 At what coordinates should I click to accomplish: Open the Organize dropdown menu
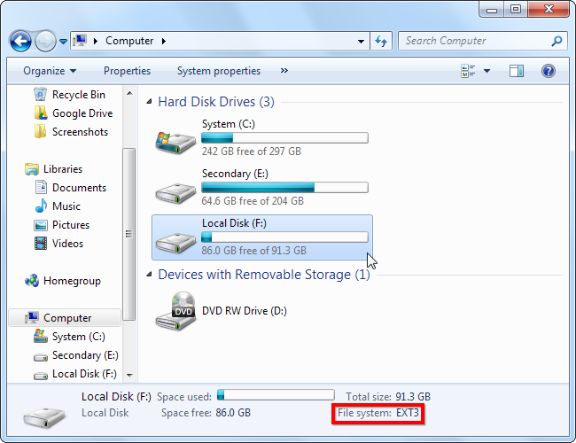[x=50, y=71]
